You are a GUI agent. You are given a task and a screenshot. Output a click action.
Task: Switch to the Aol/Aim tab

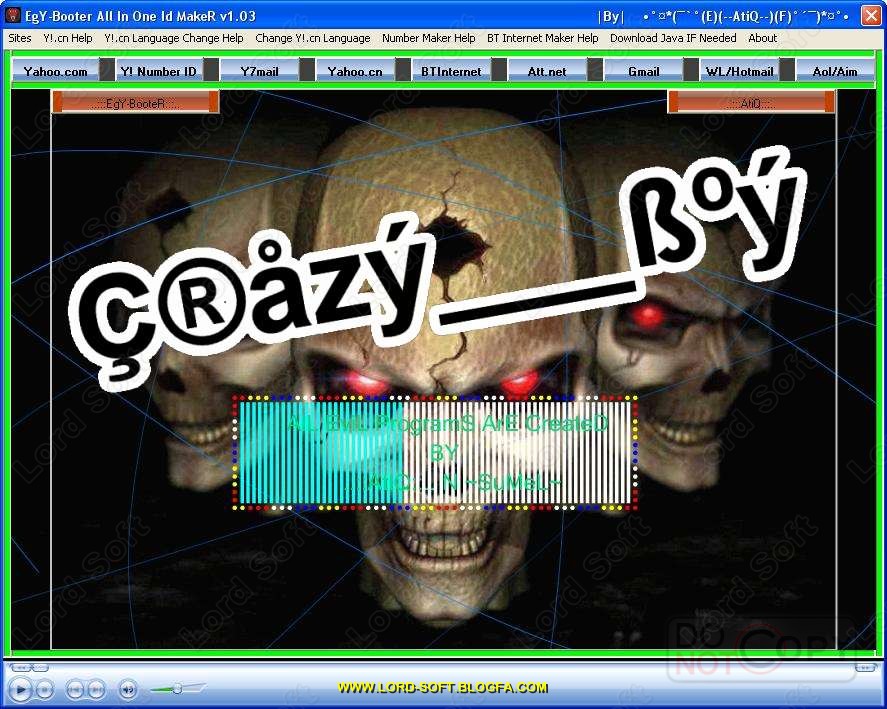[835, 71]
